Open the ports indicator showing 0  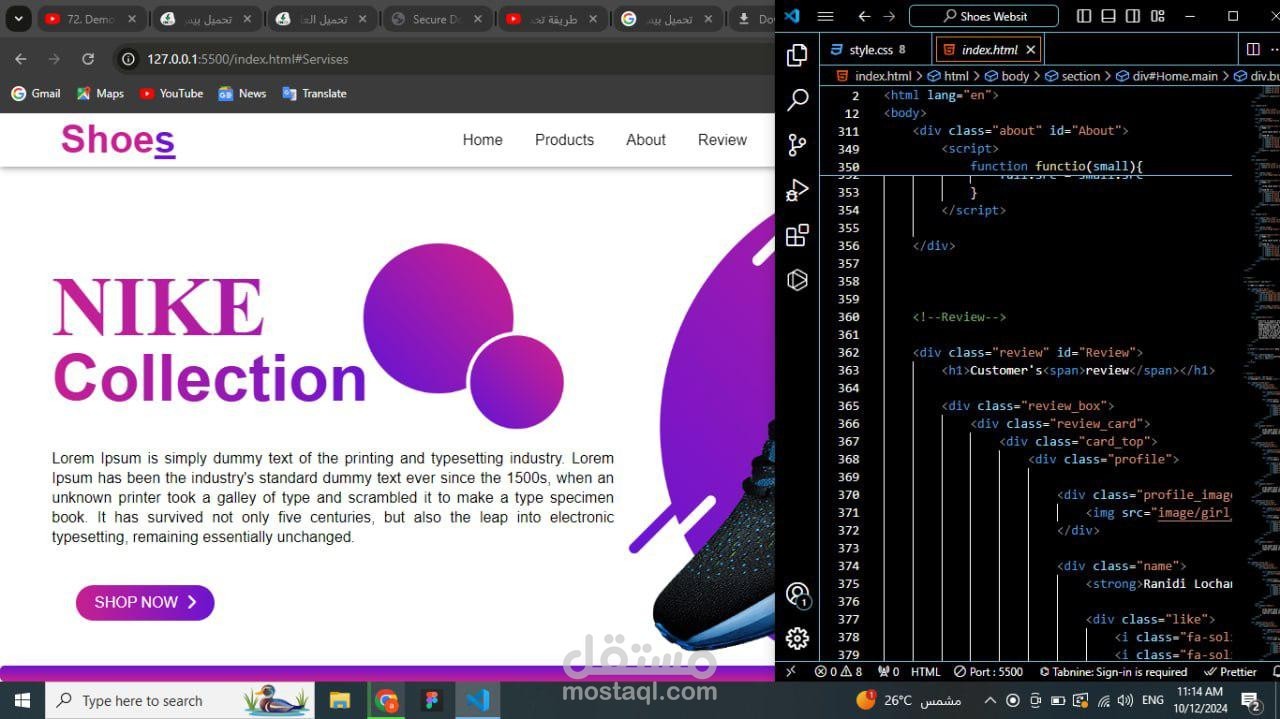[888, 672]
